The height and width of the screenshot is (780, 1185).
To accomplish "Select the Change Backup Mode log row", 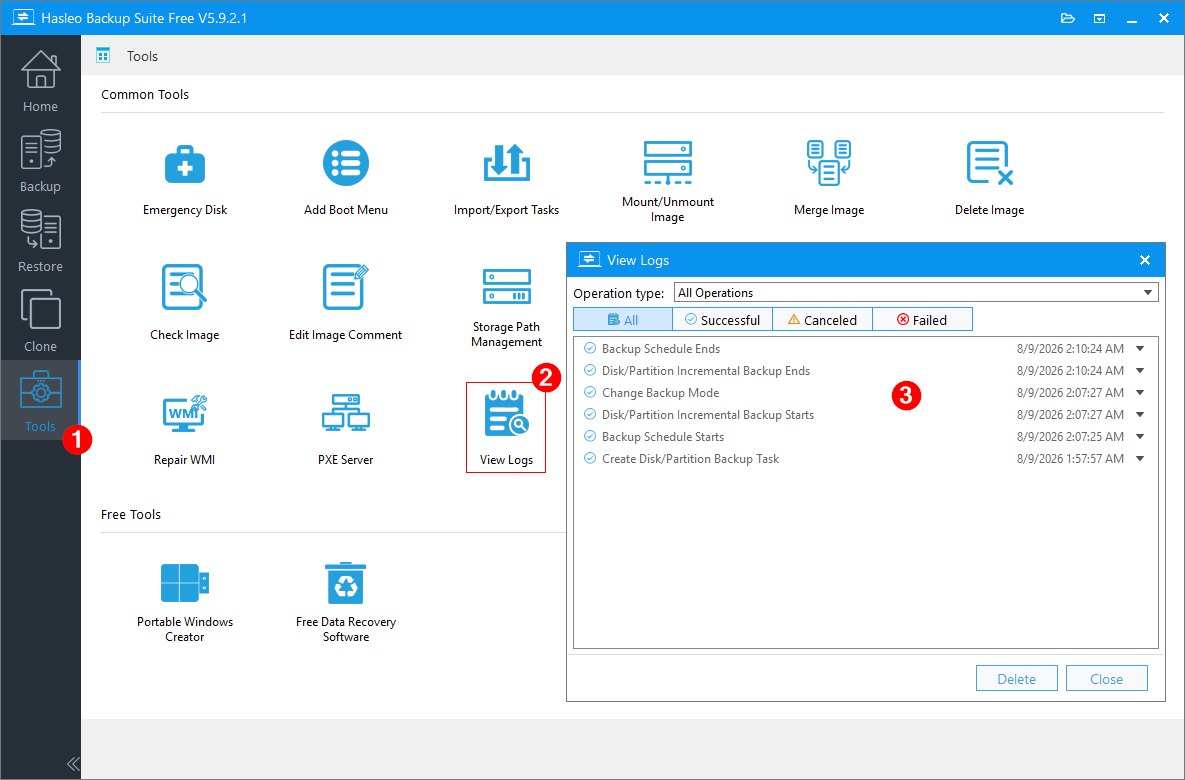I will [x=865, y=392].
